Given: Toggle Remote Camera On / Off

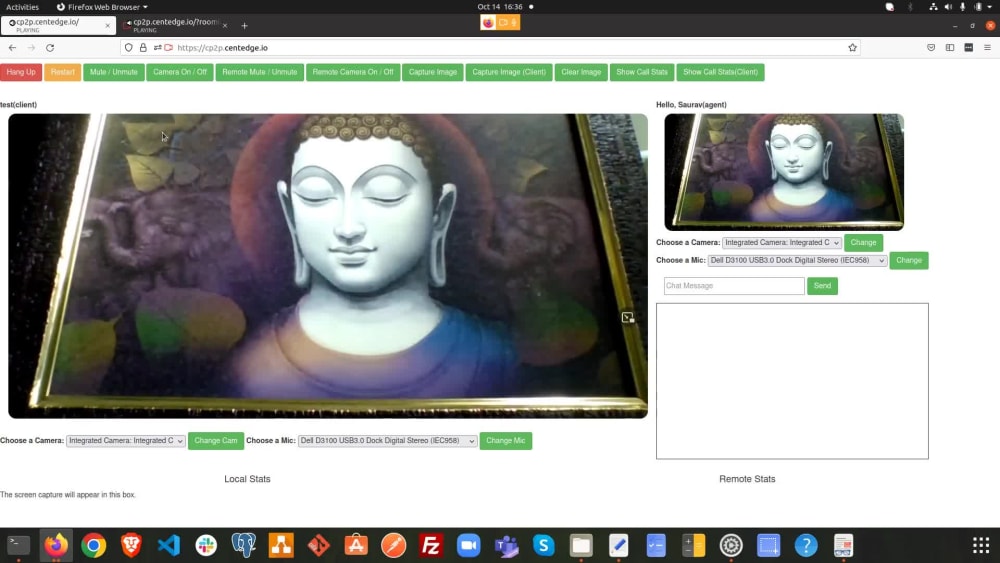Looking at the screenshot, I should tap(353, 72).
